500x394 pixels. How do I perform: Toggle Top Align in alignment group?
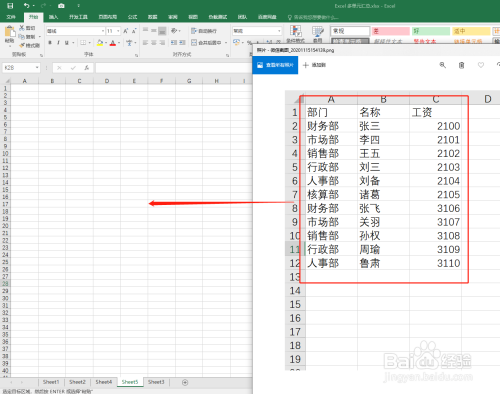(146, 30)
